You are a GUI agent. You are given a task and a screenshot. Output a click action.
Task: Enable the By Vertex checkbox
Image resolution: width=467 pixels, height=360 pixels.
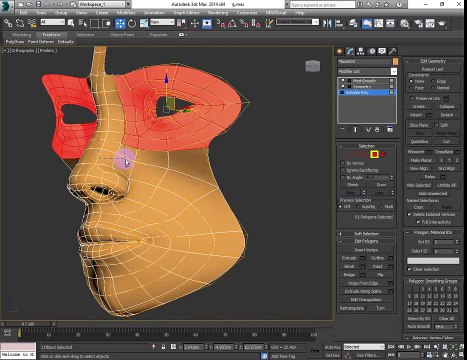pyautogui.click(x=342, y=163)
